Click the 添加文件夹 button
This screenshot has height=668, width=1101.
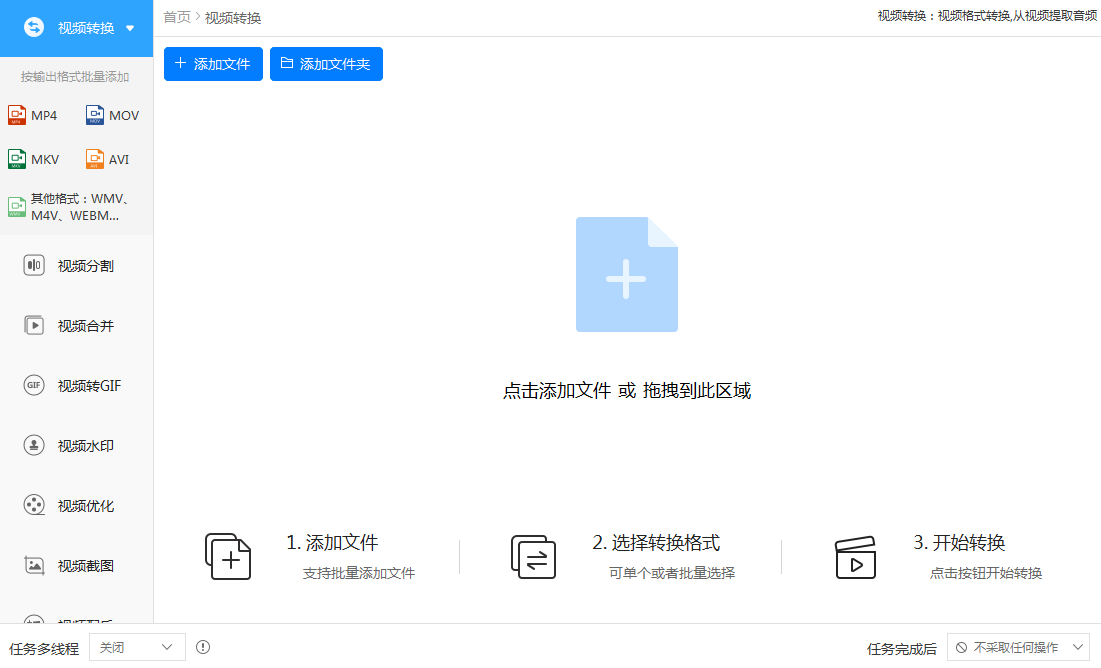point(327,64)
